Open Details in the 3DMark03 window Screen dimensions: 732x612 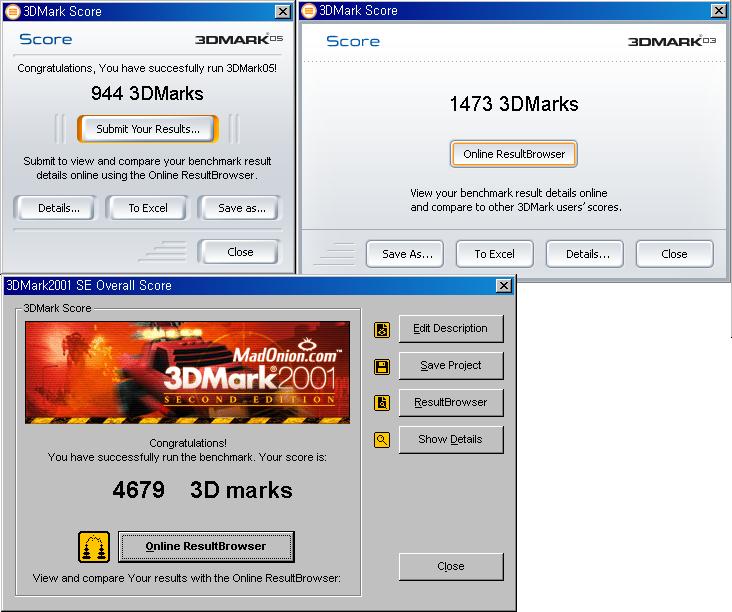pos(585,254)
